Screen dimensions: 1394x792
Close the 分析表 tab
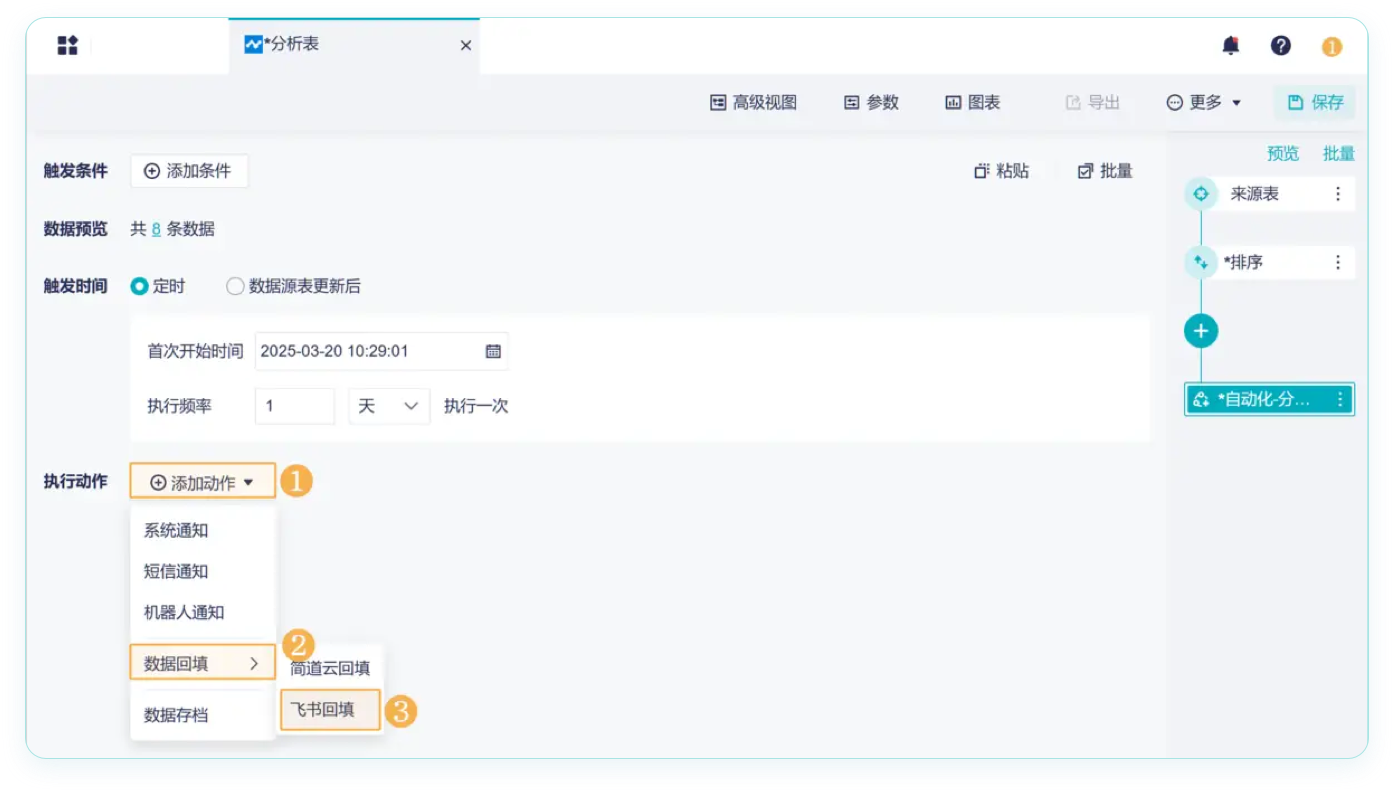[465, 45]
